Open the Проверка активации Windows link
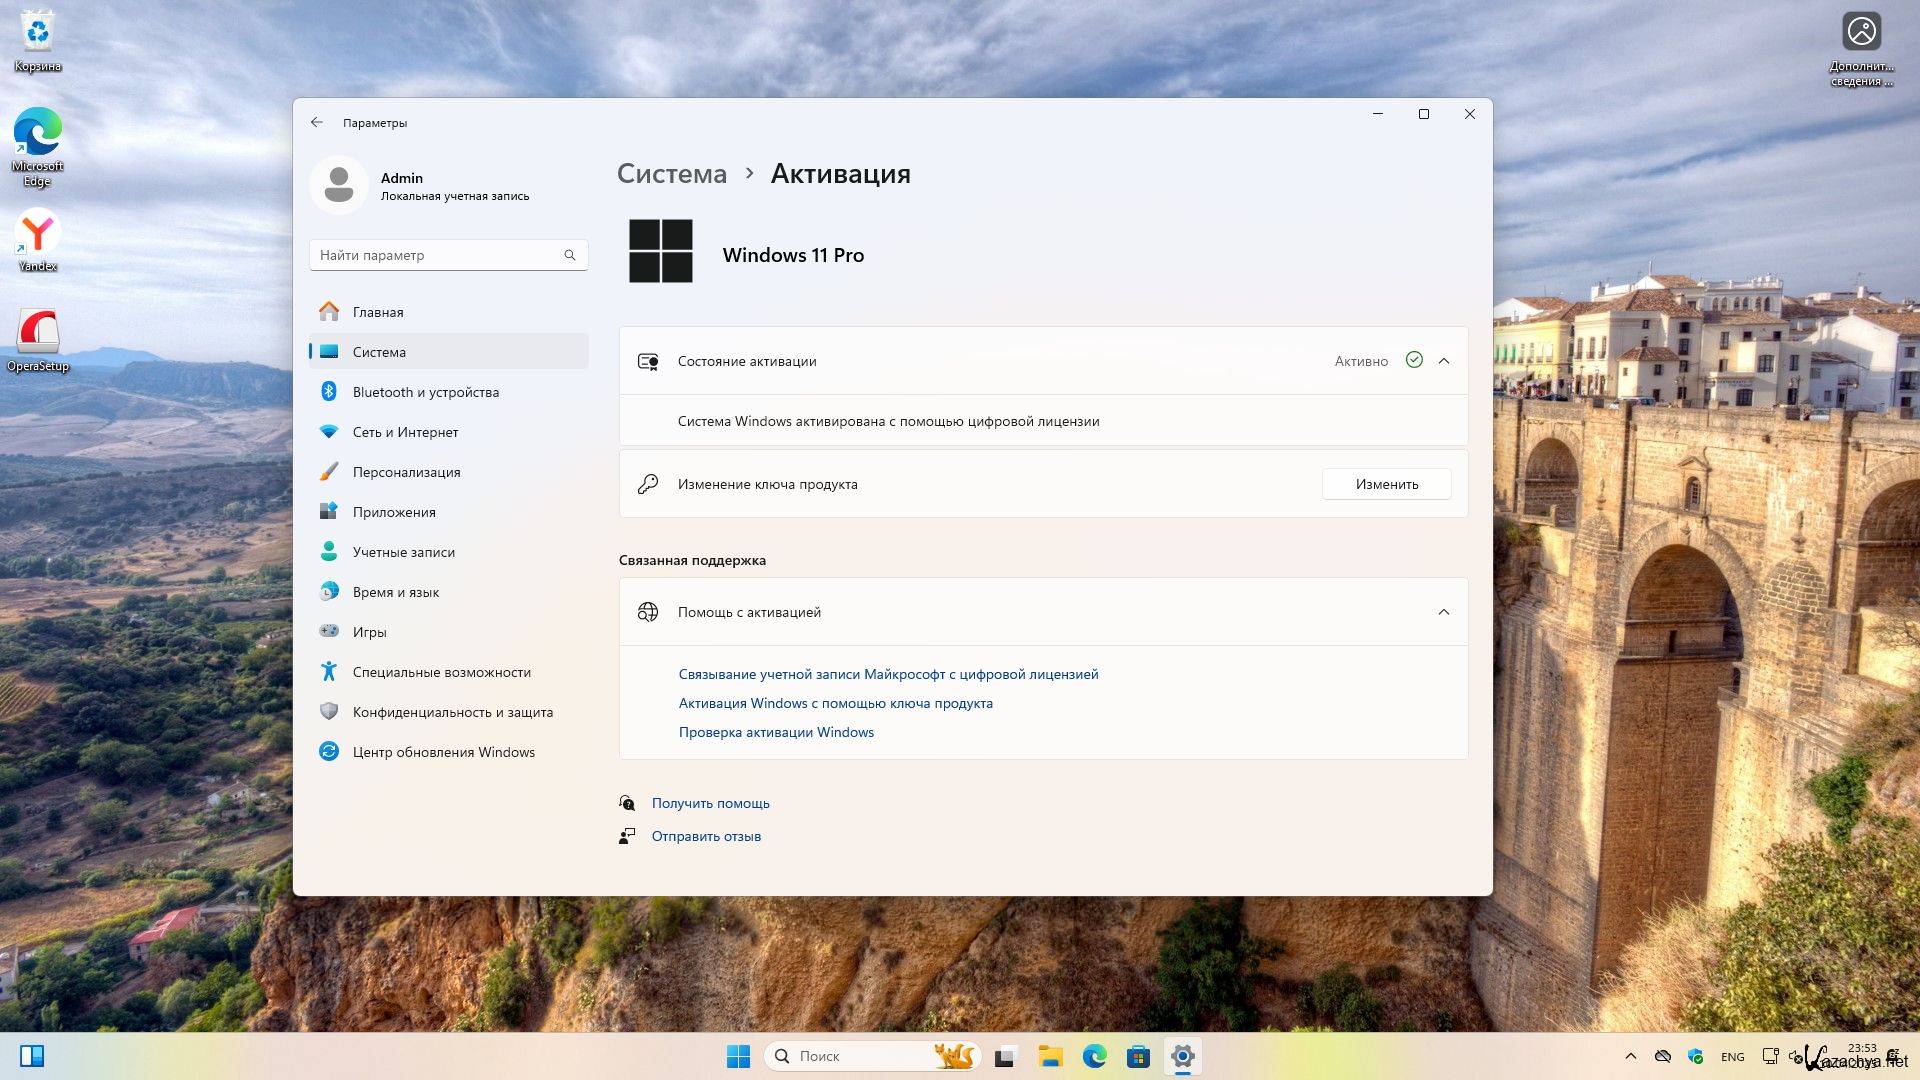Screen dimensions: 1920x1080 (776, 732)
